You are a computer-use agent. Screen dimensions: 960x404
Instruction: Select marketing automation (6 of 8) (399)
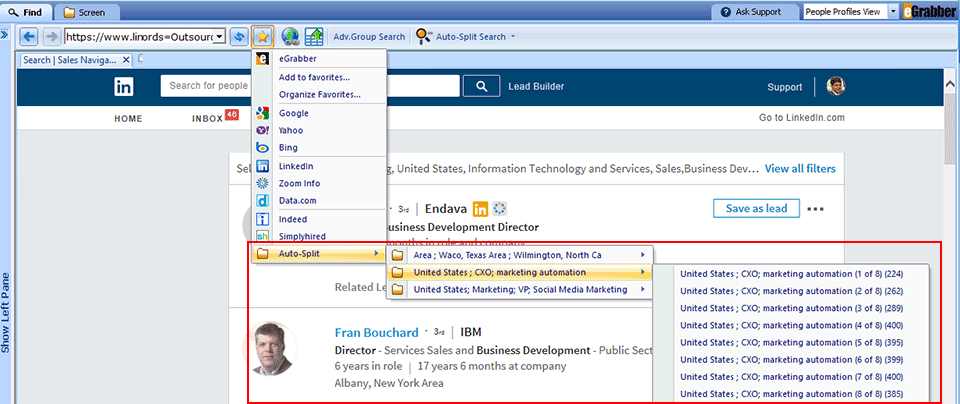792,360
